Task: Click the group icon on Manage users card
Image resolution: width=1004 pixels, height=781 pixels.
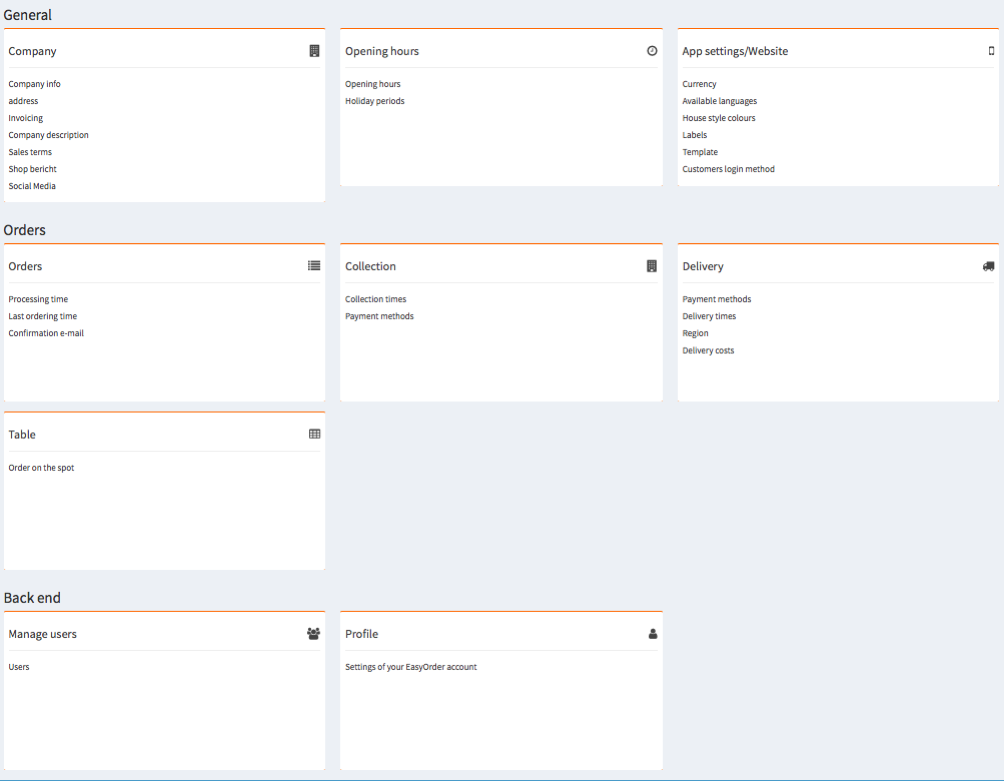Action: pyautogui.click(x=313, y=632)
